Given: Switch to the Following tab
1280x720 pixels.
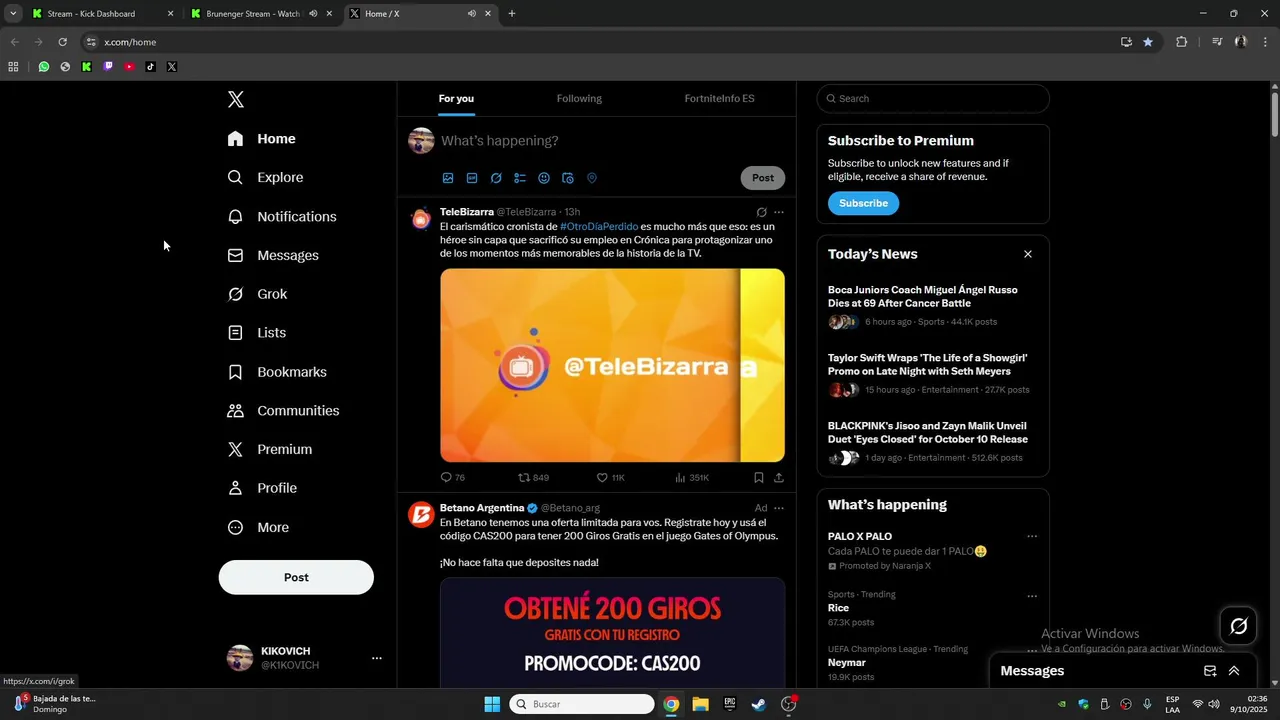Looking at the screenshot, I should pos(579,98).
